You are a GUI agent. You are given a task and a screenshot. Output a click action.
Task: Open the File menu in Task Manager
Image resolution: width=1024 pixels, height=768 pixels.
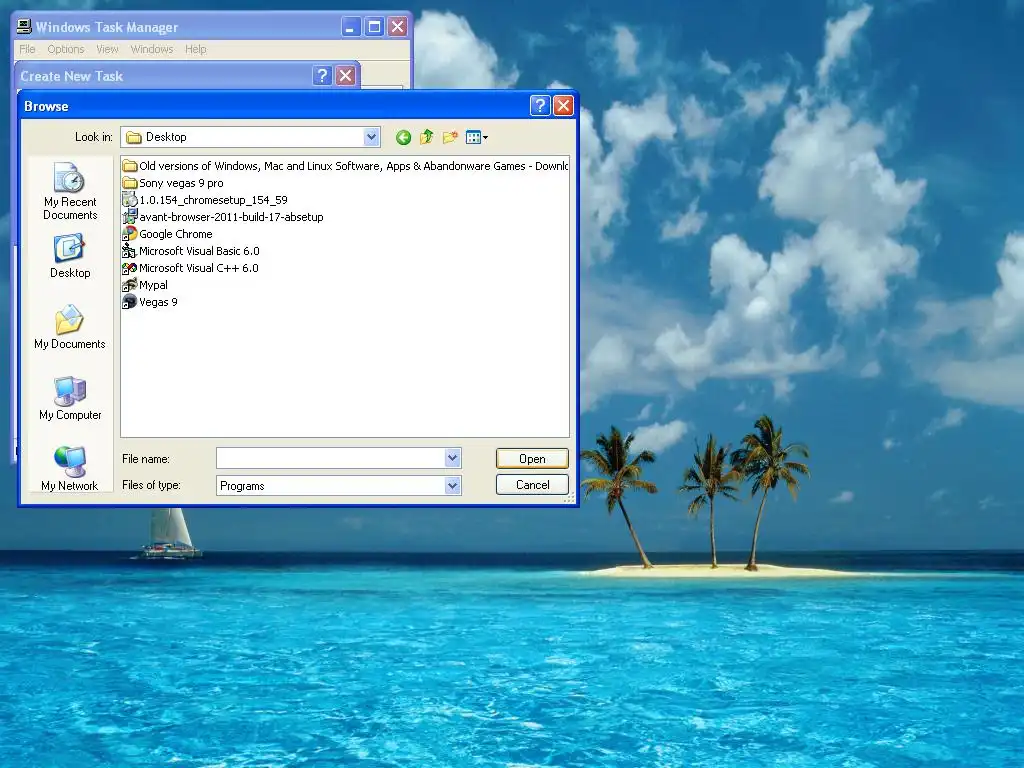[x=27, y=50]
